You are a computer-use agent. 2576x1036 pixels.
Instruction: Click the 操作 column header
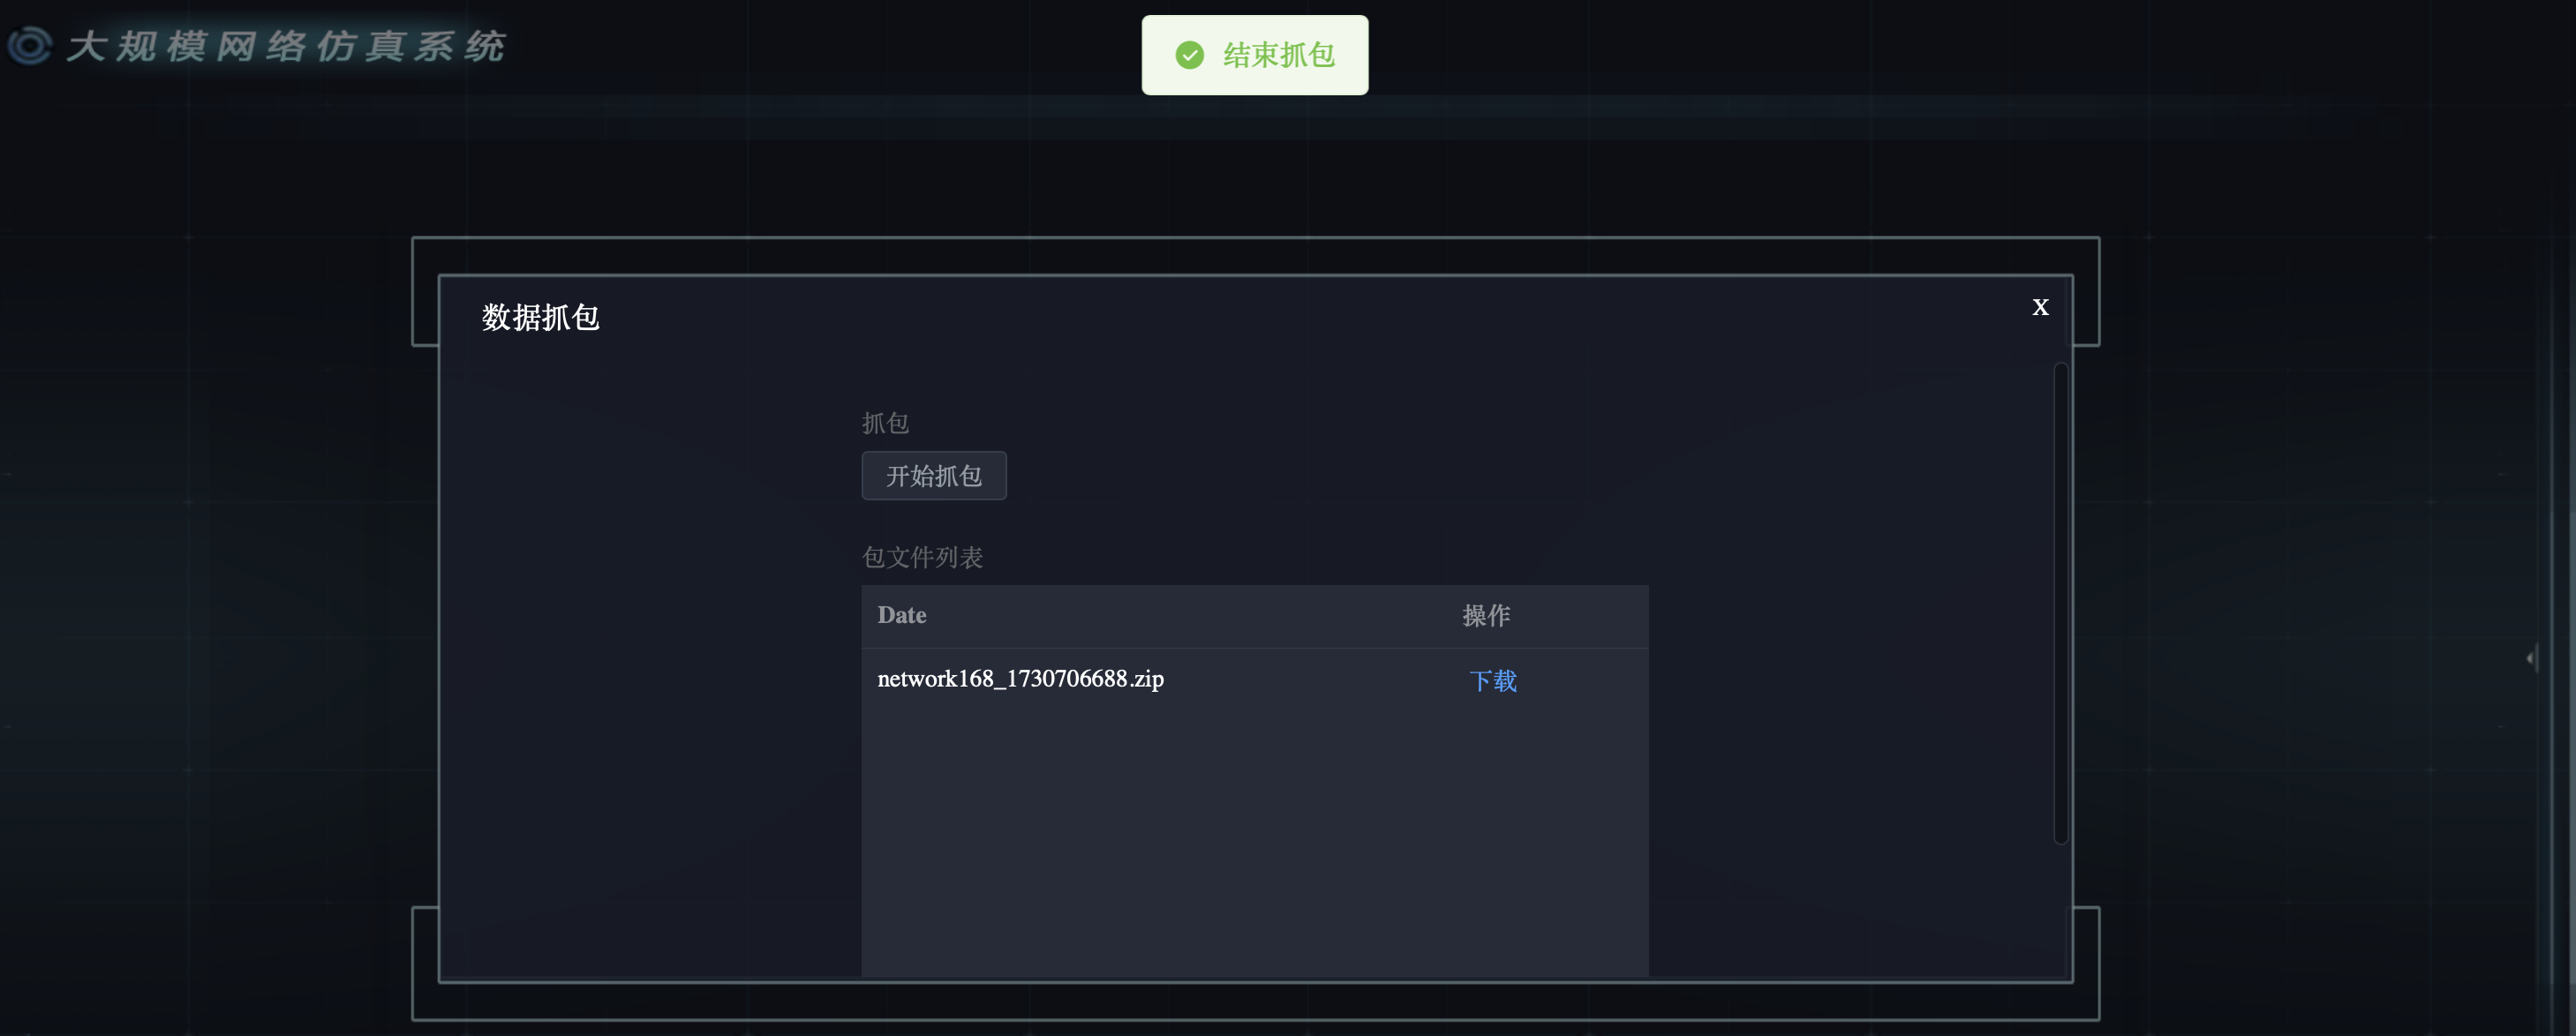pyautogui.click(x=1486, y=615)
